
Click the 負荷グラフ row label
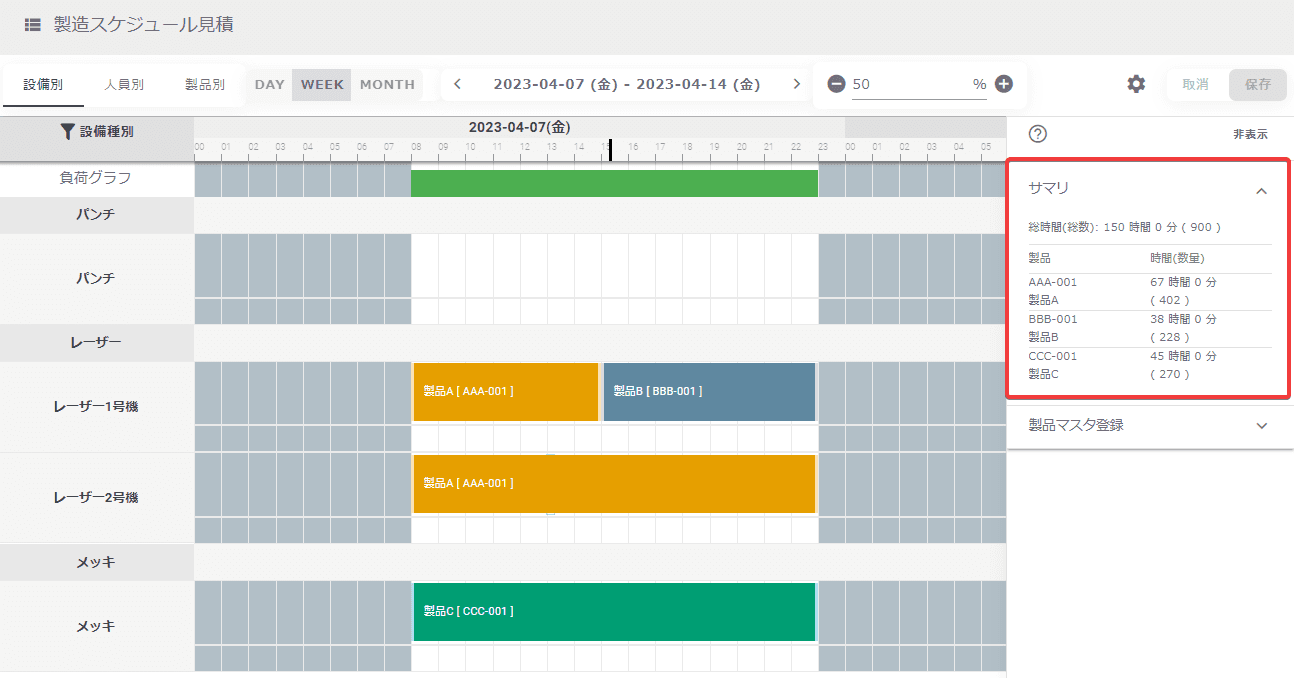pos(97,178)
